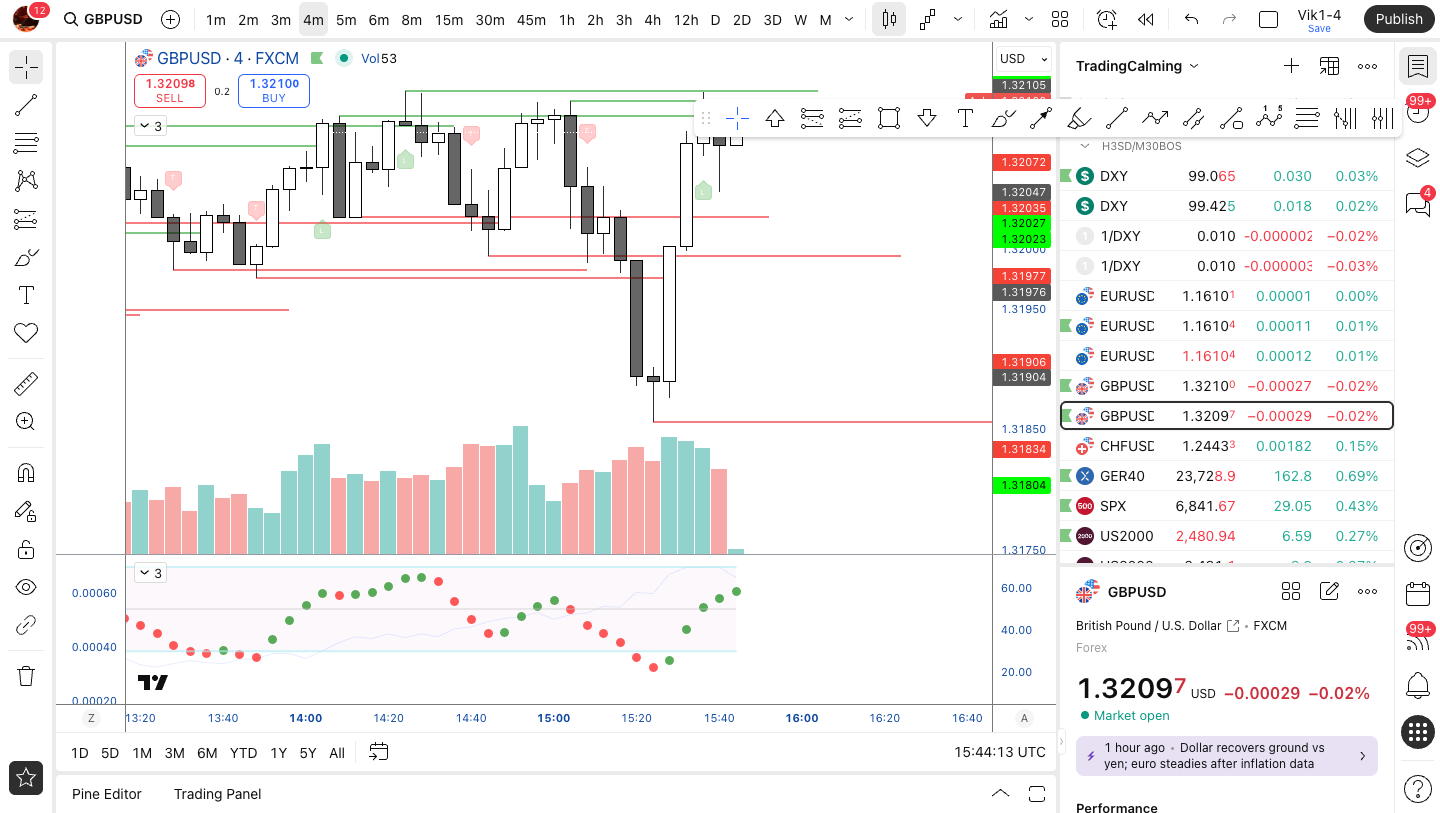The image size is (1440, 813).
Task: Toggle hide all drawings eye icon
Action: (26, 587)
